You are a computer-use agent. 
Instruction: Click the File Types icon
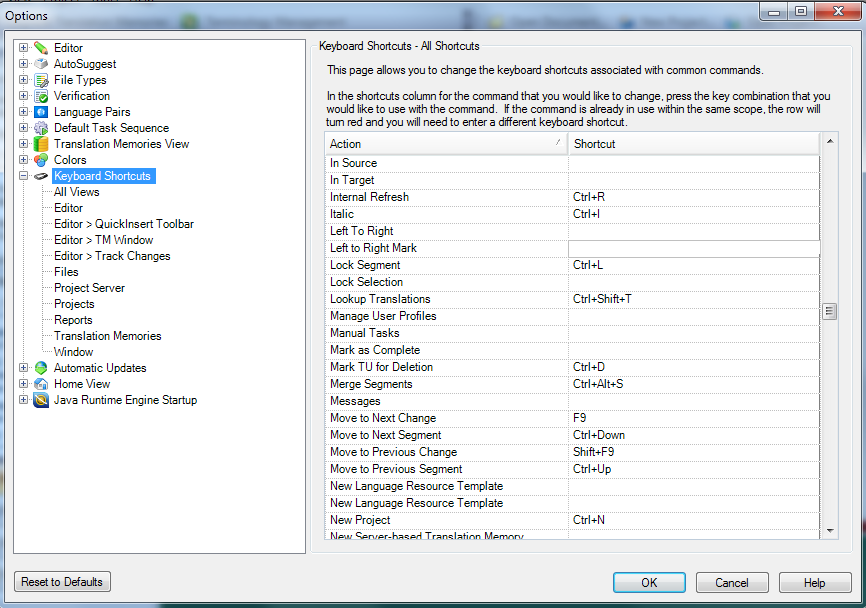[x=41, y=80]
